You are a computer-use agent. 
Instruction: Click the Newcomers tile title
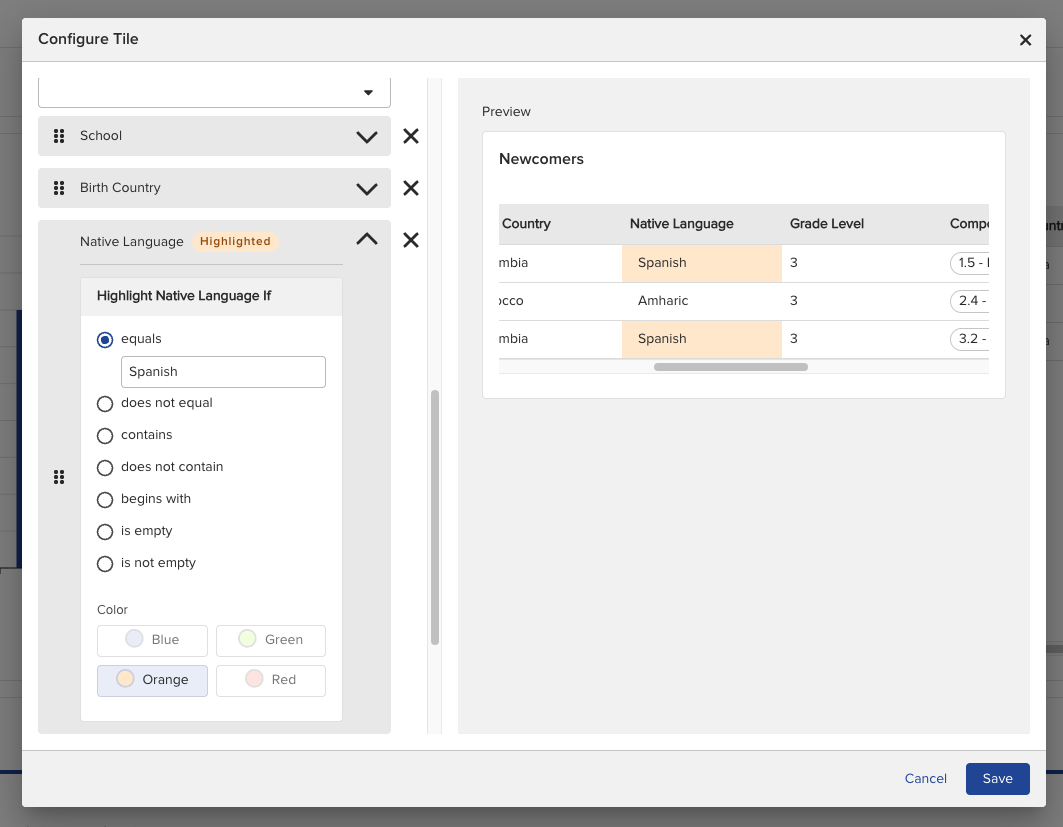pos(541,159)
